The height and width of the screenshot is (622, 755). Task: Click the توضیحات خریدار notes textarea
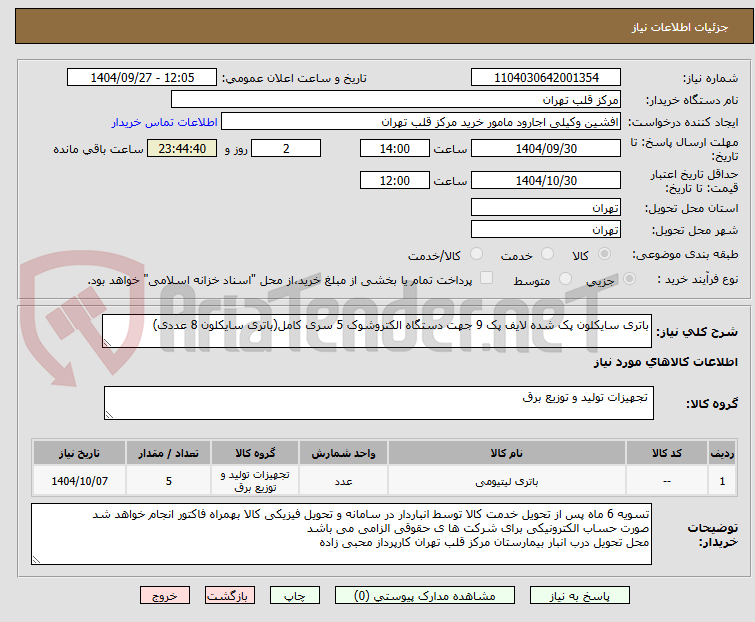pos(341,534)
